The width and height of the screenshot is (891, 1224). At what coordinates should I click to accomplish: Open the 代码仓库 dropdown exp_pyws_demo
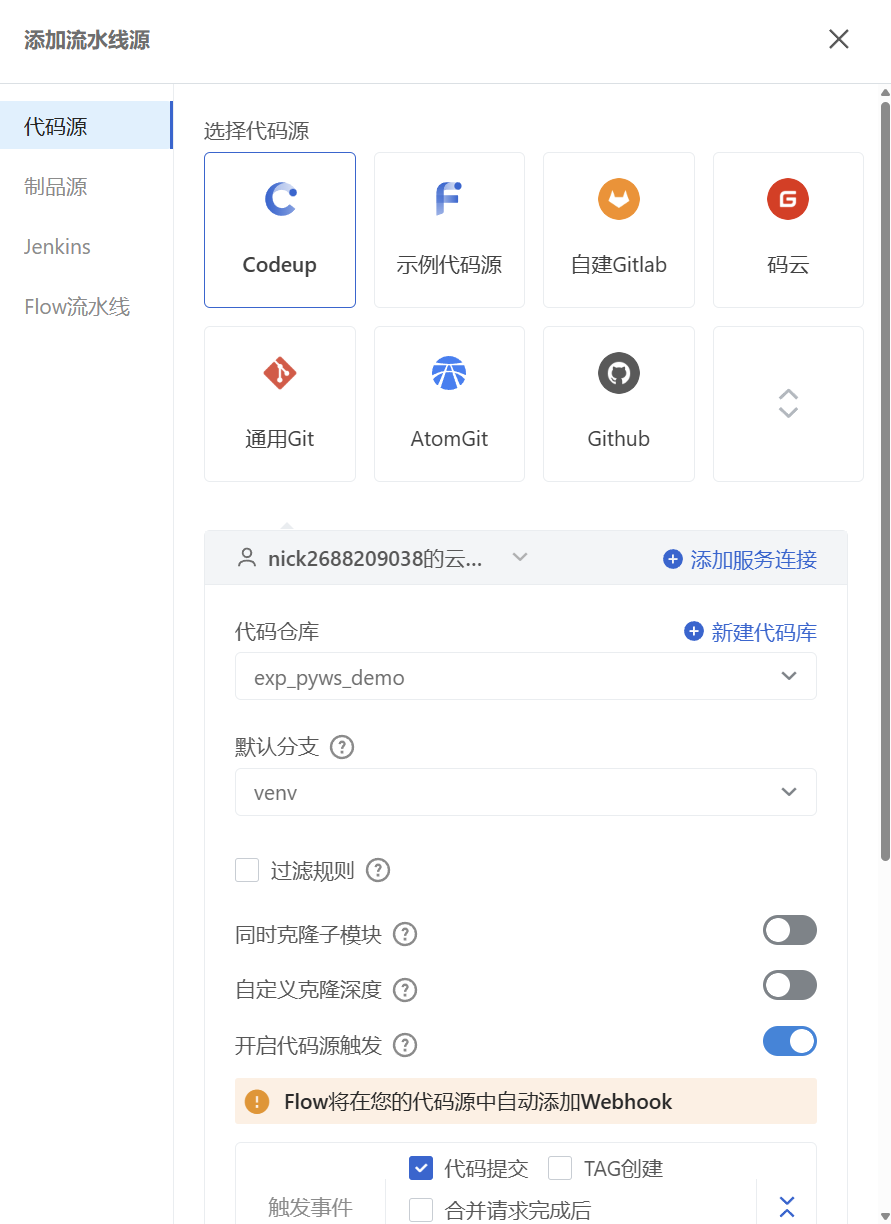pyautogui.click(x=526, y=677)
